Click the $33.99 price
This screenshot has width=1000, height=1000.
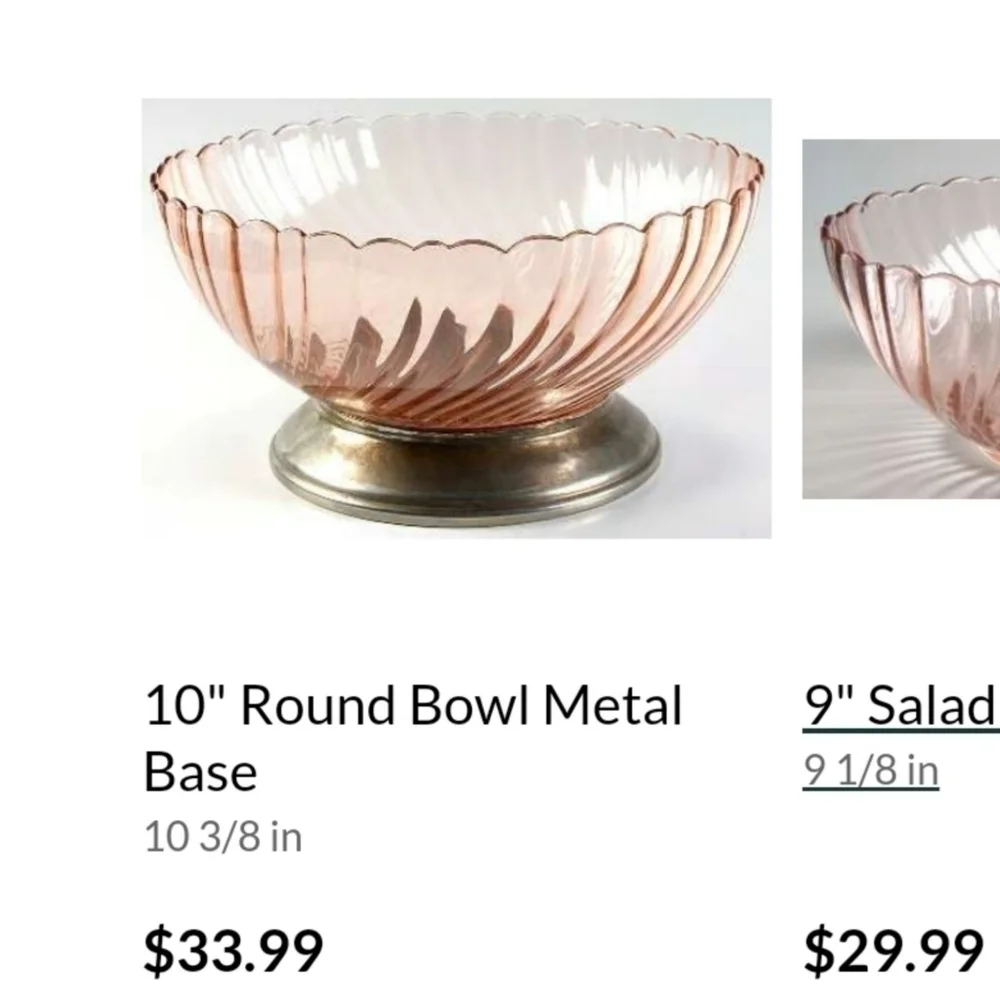233,951
